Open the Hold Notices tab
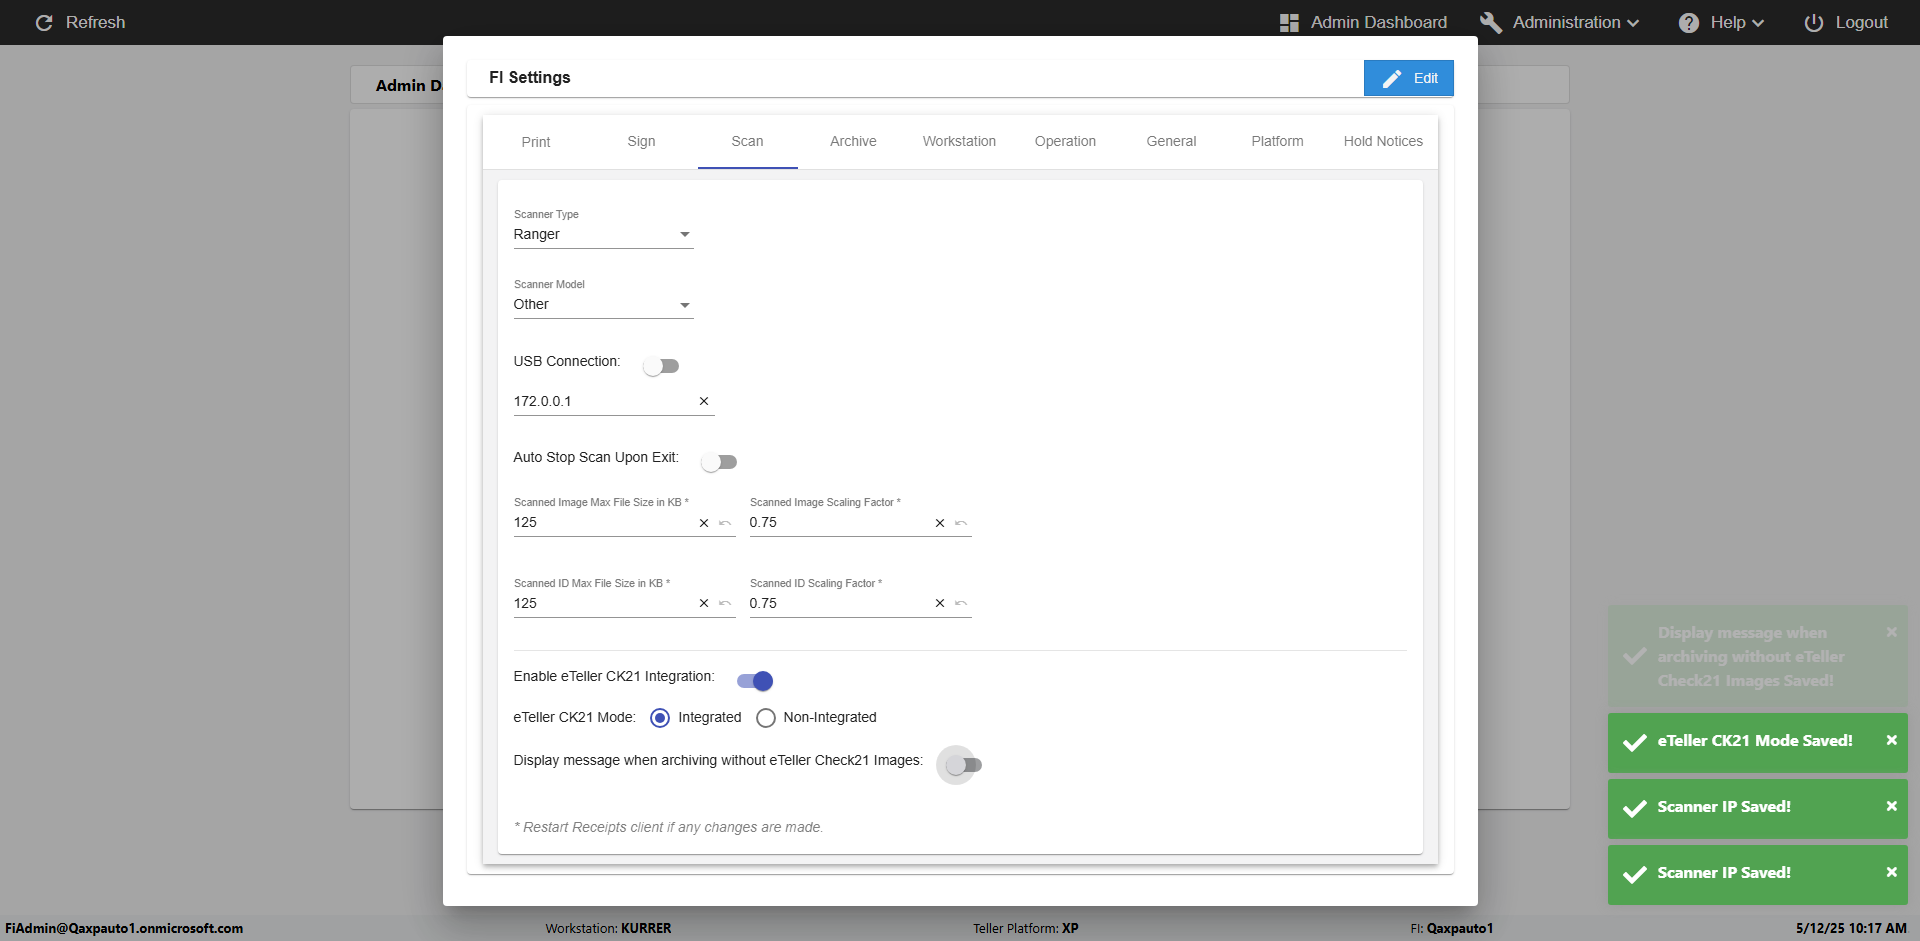This screenshot has height=941, width=1920. [x=1383, y=142]
